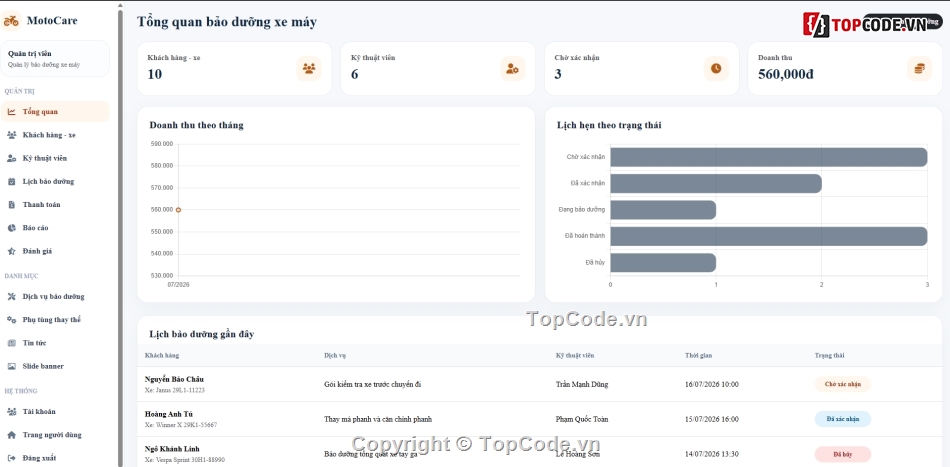Image resolution: width=950 pixels, height=467 pixels.
Task: Click the house icon for Trang người dùng
Action: [12, 435]
